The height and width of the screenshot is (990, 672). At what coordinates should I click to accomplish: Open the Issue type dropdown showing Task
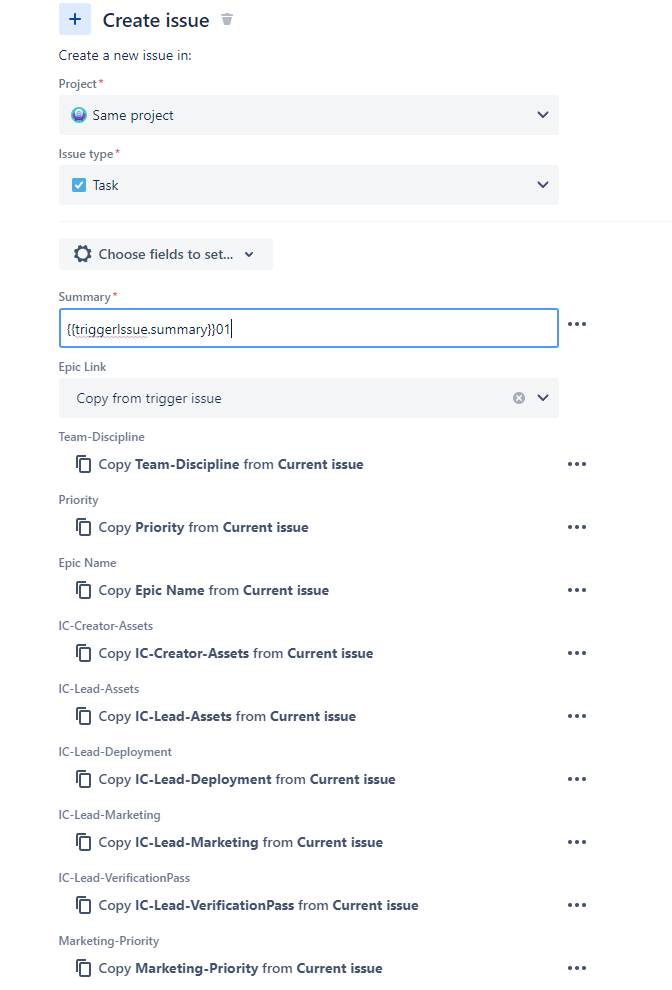coord(309,185)
